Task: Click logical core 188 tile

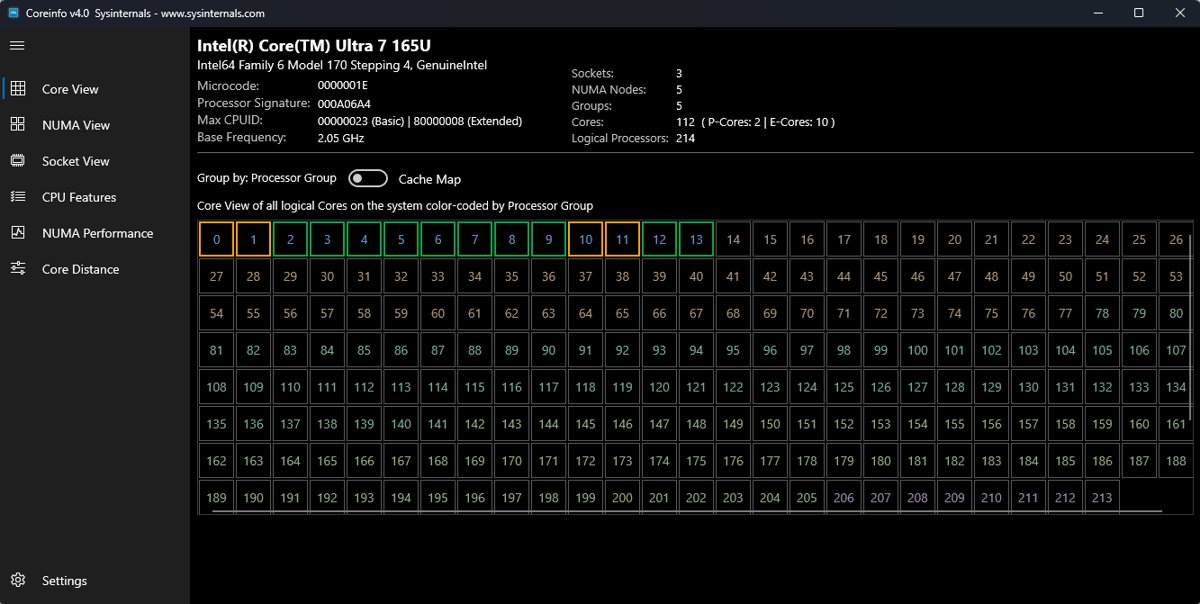Action: tap(1176, 462)
